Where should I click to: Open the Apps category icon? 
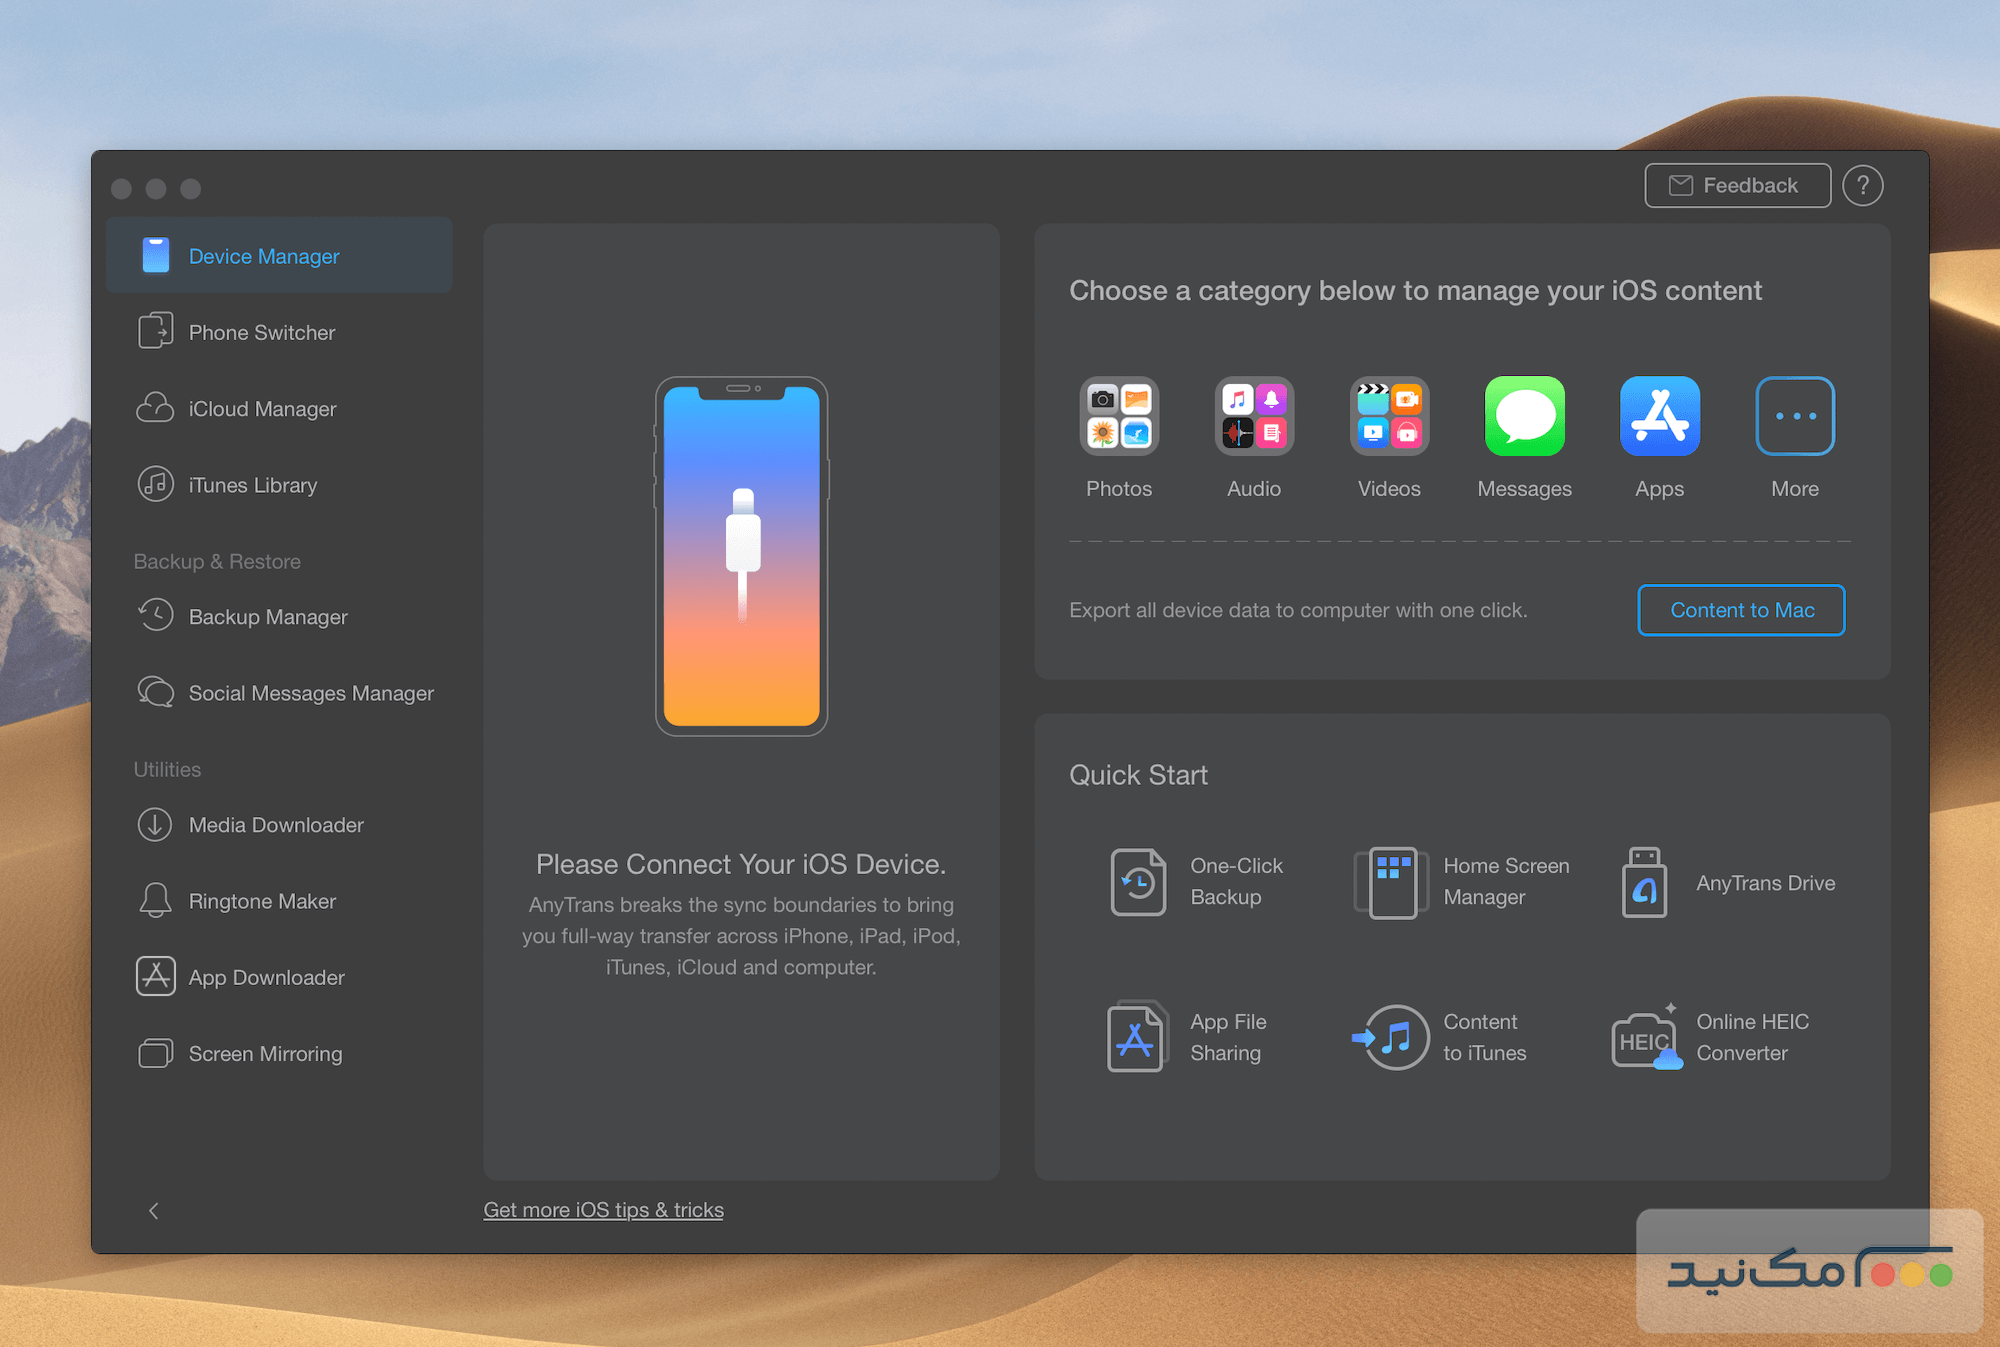tap(1659, 417)
